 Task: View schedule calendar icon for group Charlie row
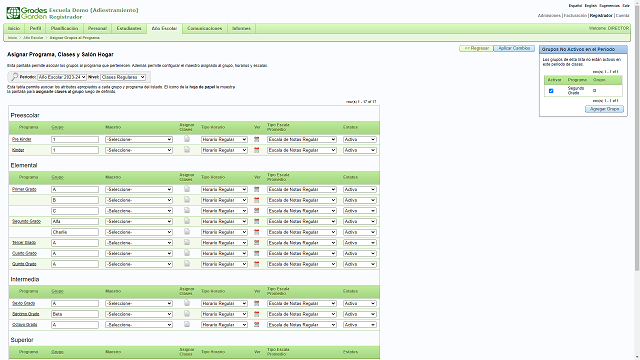pyautogui.click(x=257, y=232)
